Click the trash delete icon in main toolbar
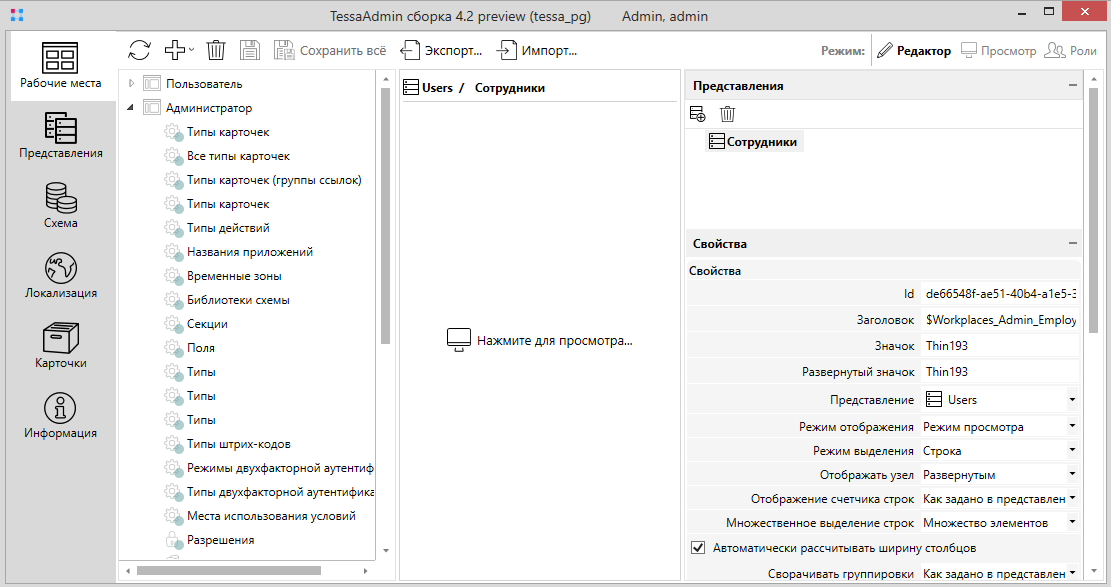The height and width of the screenshot is (587, 1111). [216, 50]
